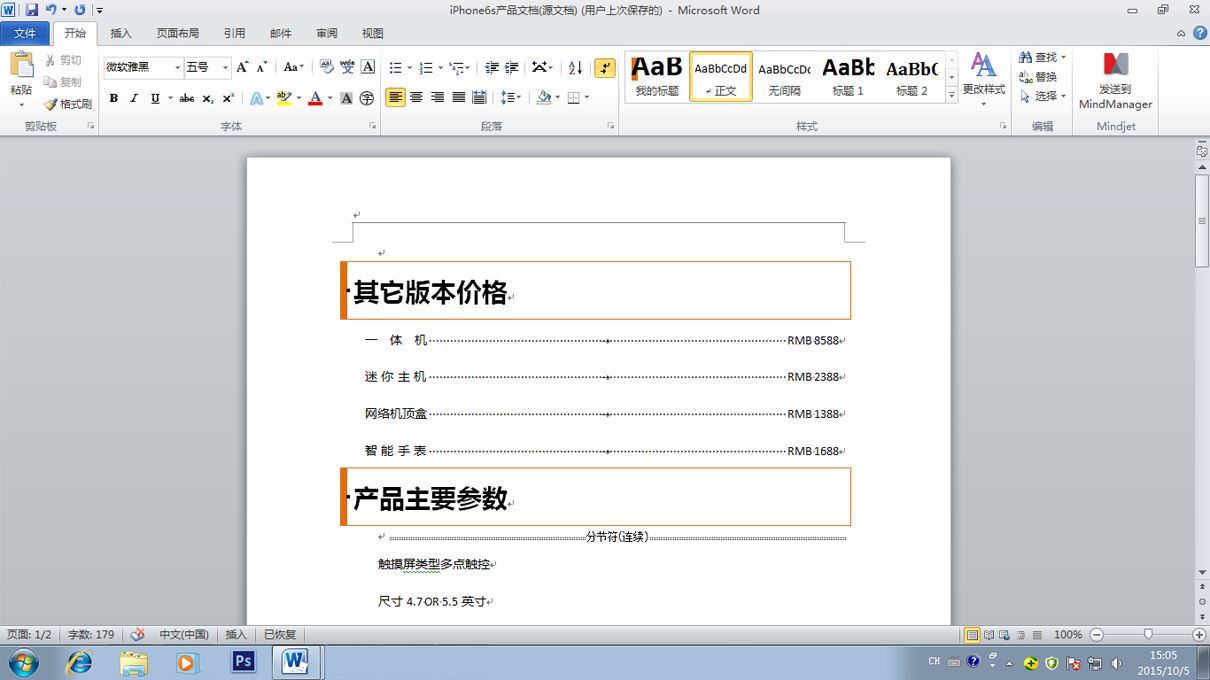Apply the 无间隔 style
The image size is (1210, 680).
point(784,77)
